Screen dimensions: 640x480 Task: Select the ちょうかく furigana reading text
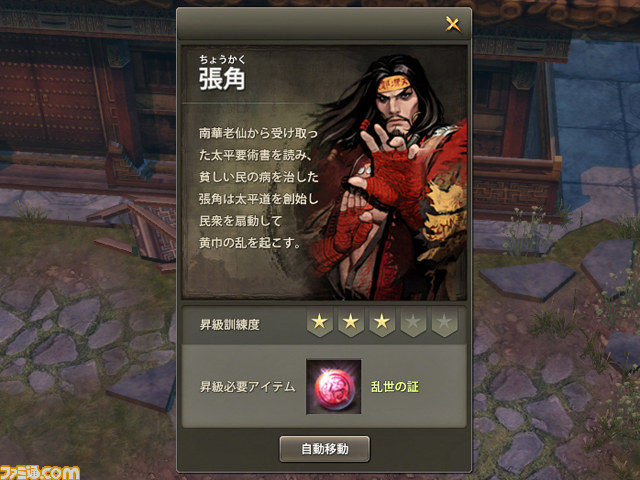(x=222, y=60)
